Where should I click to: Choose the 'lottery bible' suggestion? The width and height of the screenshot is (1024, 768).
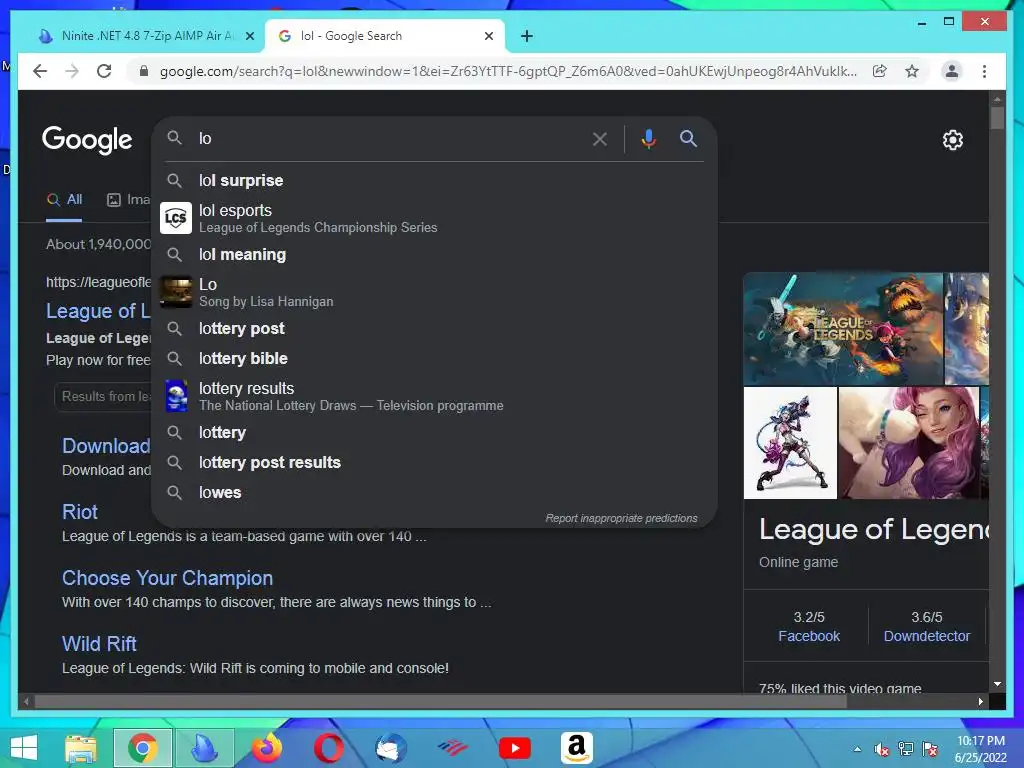click(434, 358)
